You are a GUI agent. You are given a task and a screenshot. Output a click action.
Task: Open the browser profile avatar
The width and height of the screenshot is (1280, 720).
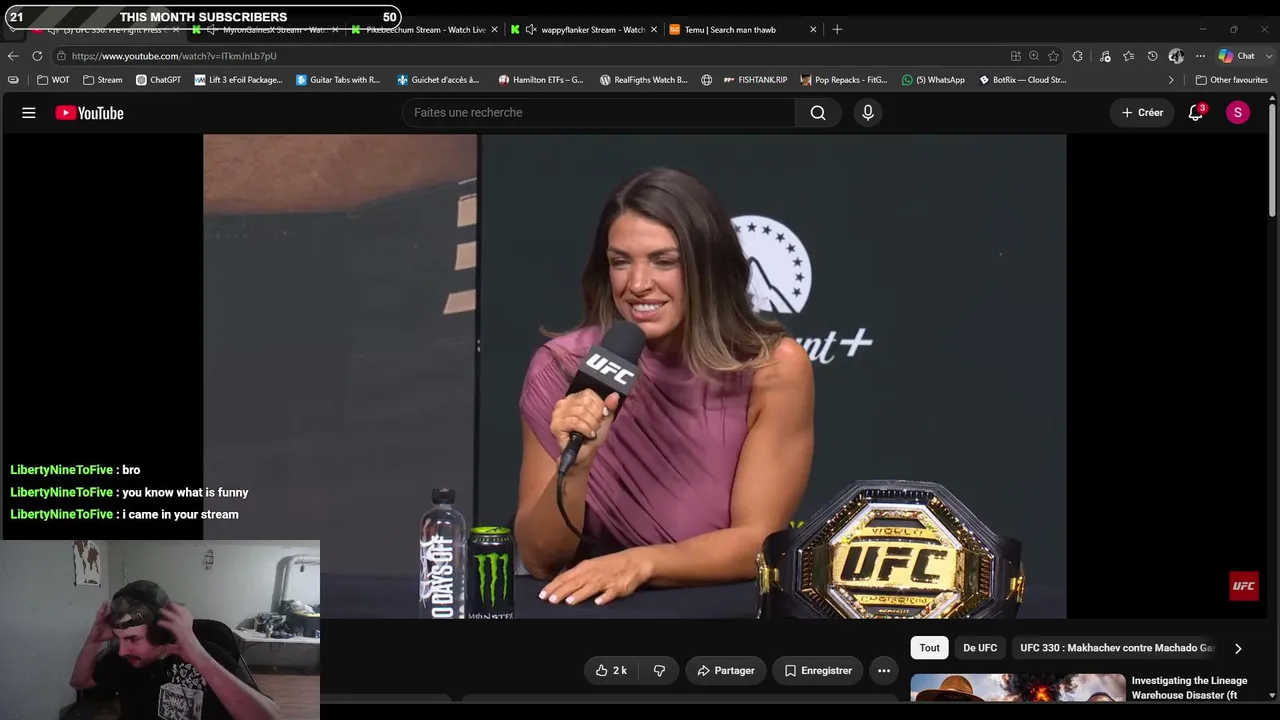[x=1176, y=56]
